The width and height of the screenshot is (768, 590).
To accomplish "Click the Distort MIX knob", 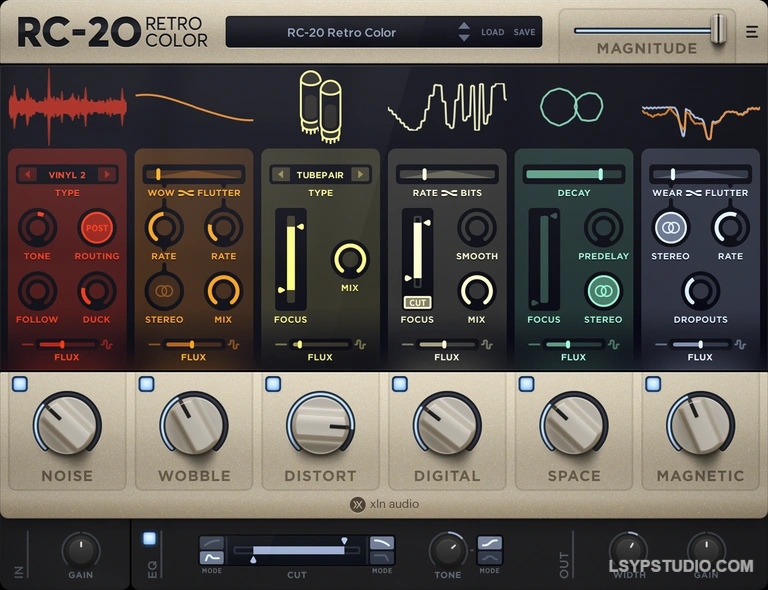I will pyautogui.click(x=350, y=260).
